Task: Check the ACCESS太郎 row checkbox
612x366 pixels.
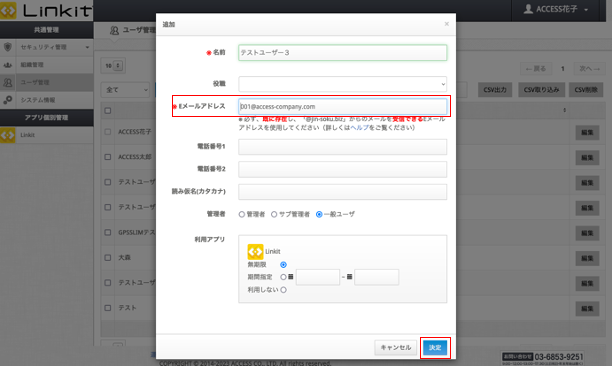Action: click(108, 157)
